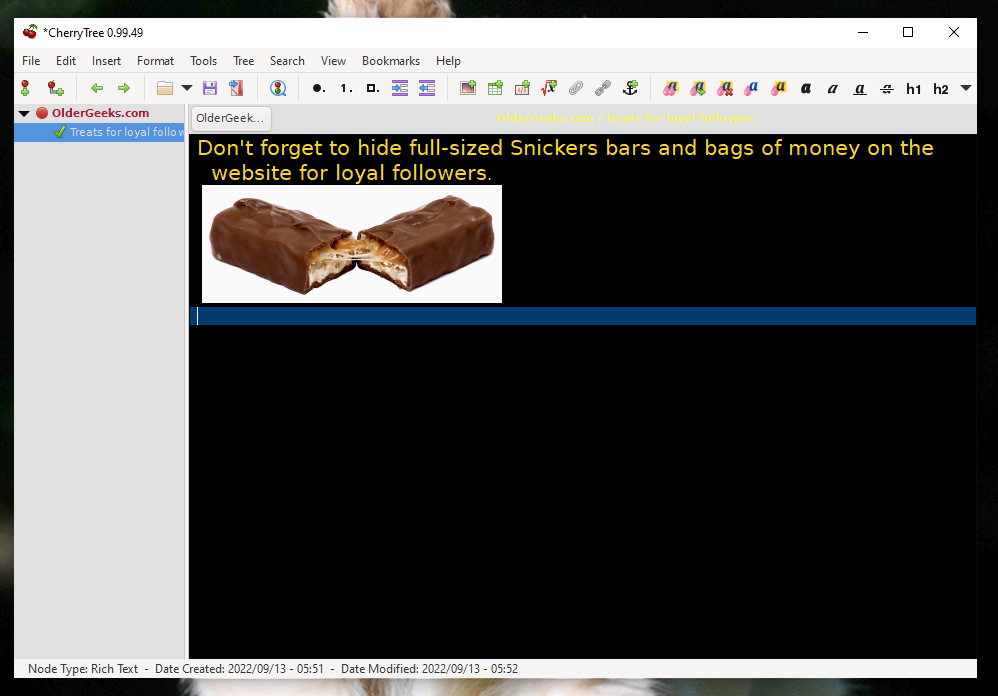Click the OlderGeek... tab button

[231, 118]
